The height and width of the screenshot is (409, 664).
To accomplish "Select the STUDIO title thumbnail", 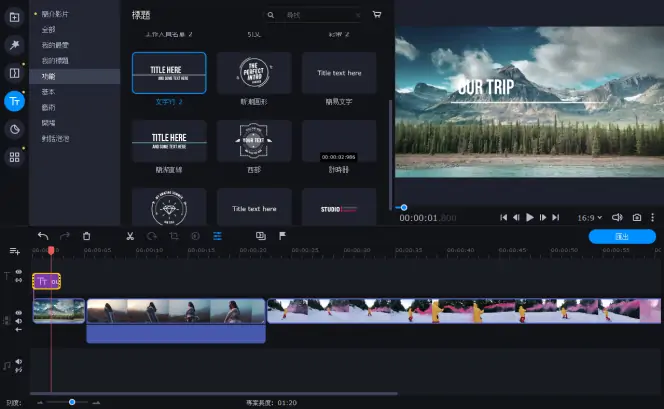I will [339, 207].
